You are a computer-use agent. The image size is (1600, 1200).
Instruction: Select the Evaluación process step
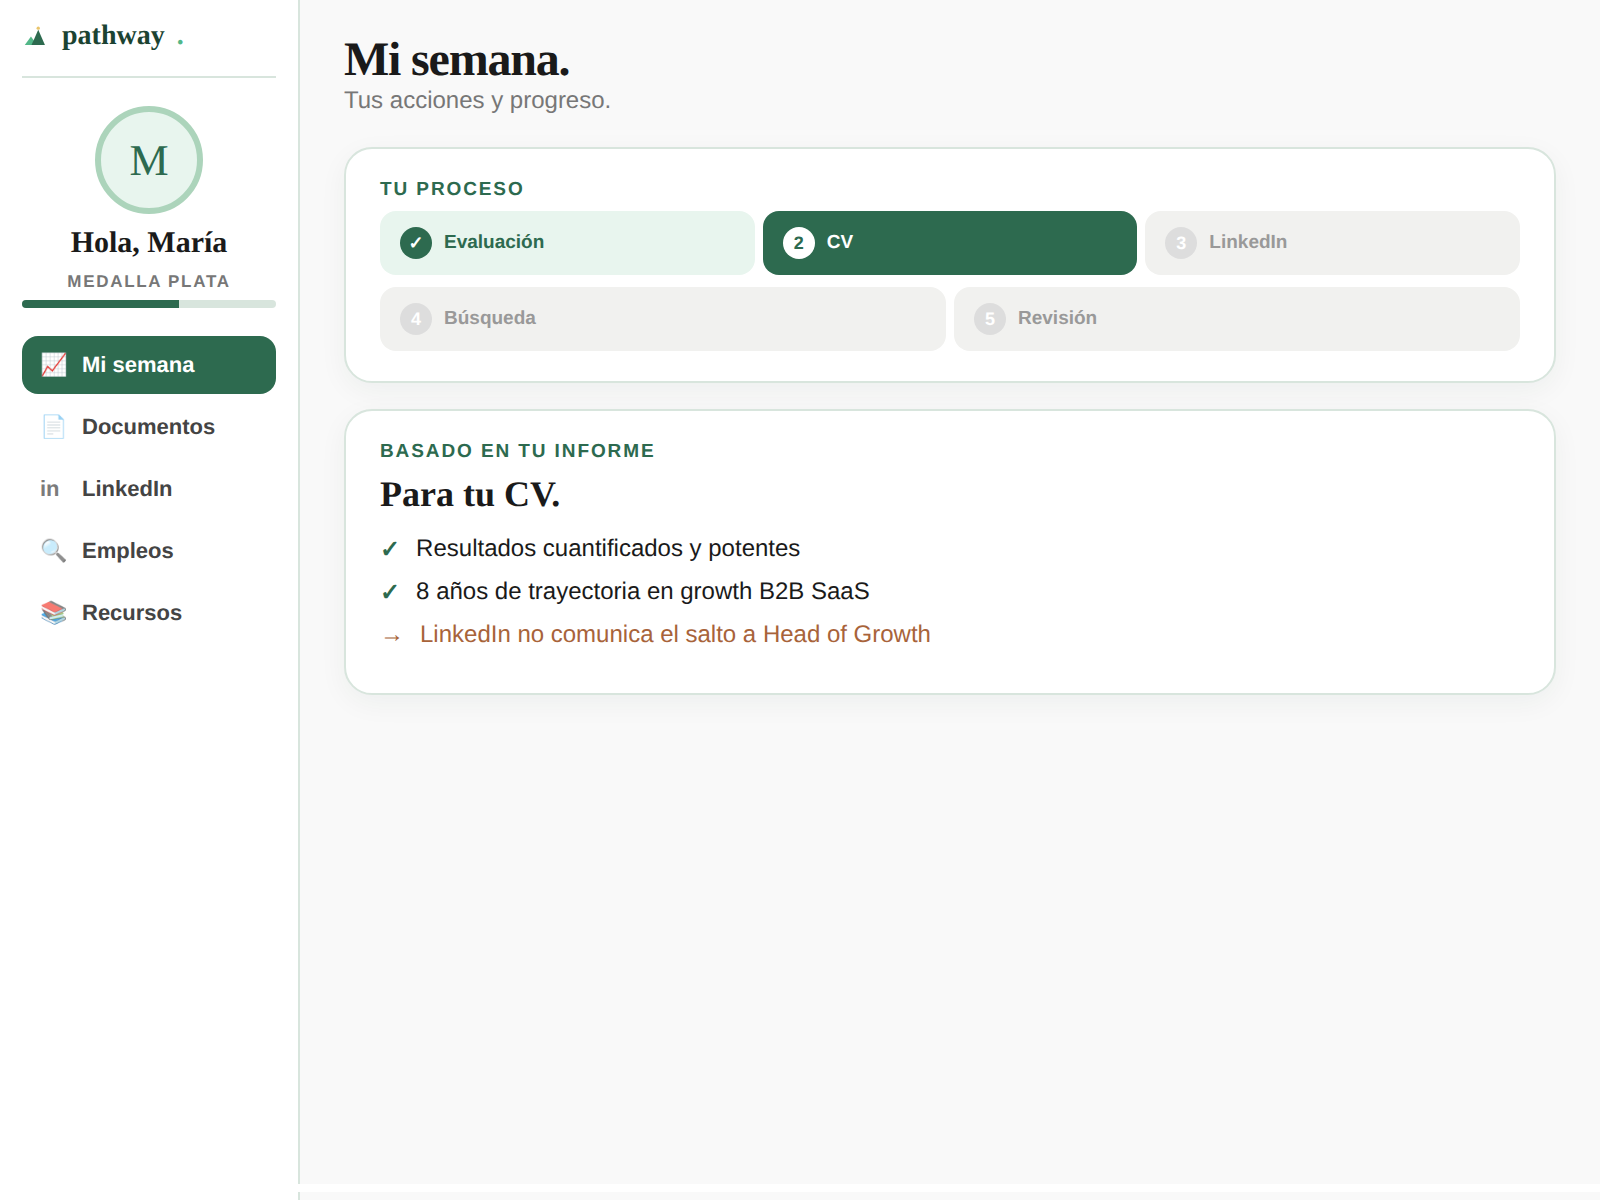tap(567, 243)
